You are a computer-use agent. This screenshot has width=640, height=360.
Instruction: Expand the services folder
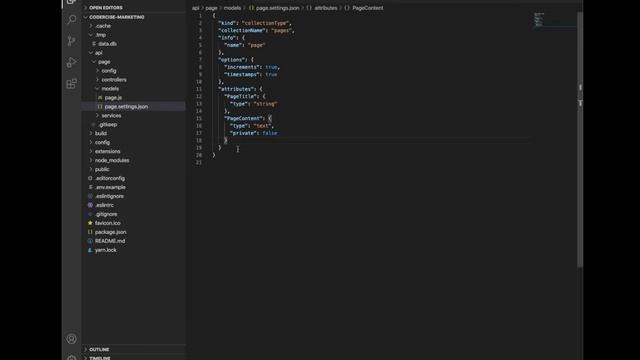pyautogui.click(x=111, y=116)
